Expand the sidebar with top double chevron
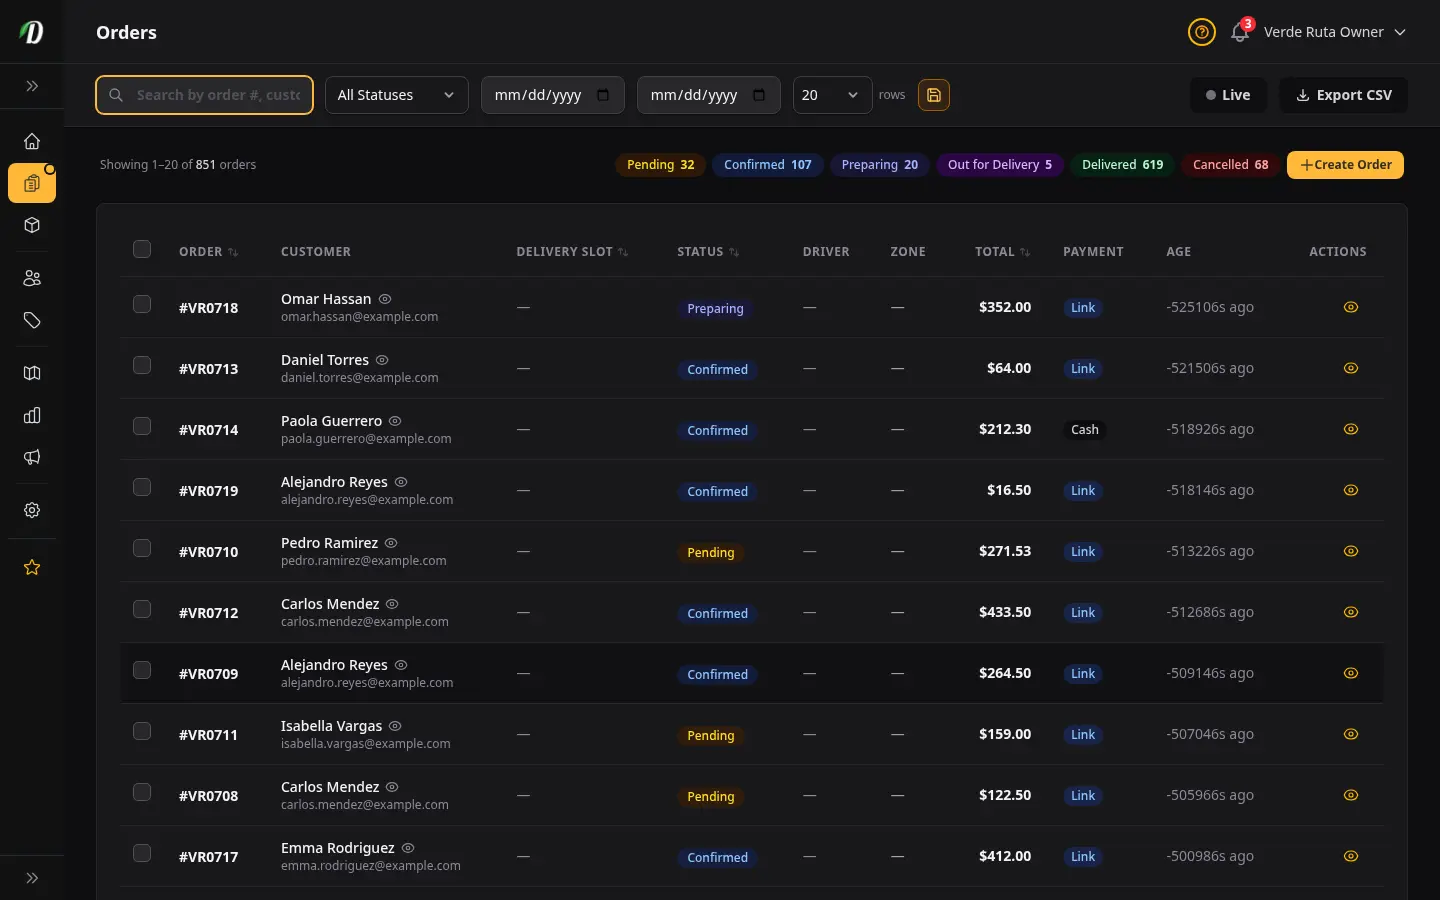 tap(32, 86)
